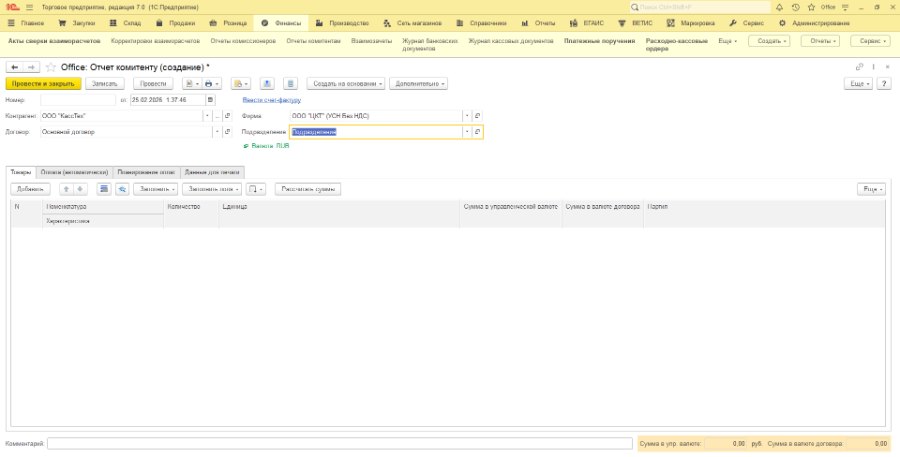The width and height of the screenshot is (900, 457).
Task: Expand the Контрагент dropdown arrow
Action: click(x=207, y=116)
